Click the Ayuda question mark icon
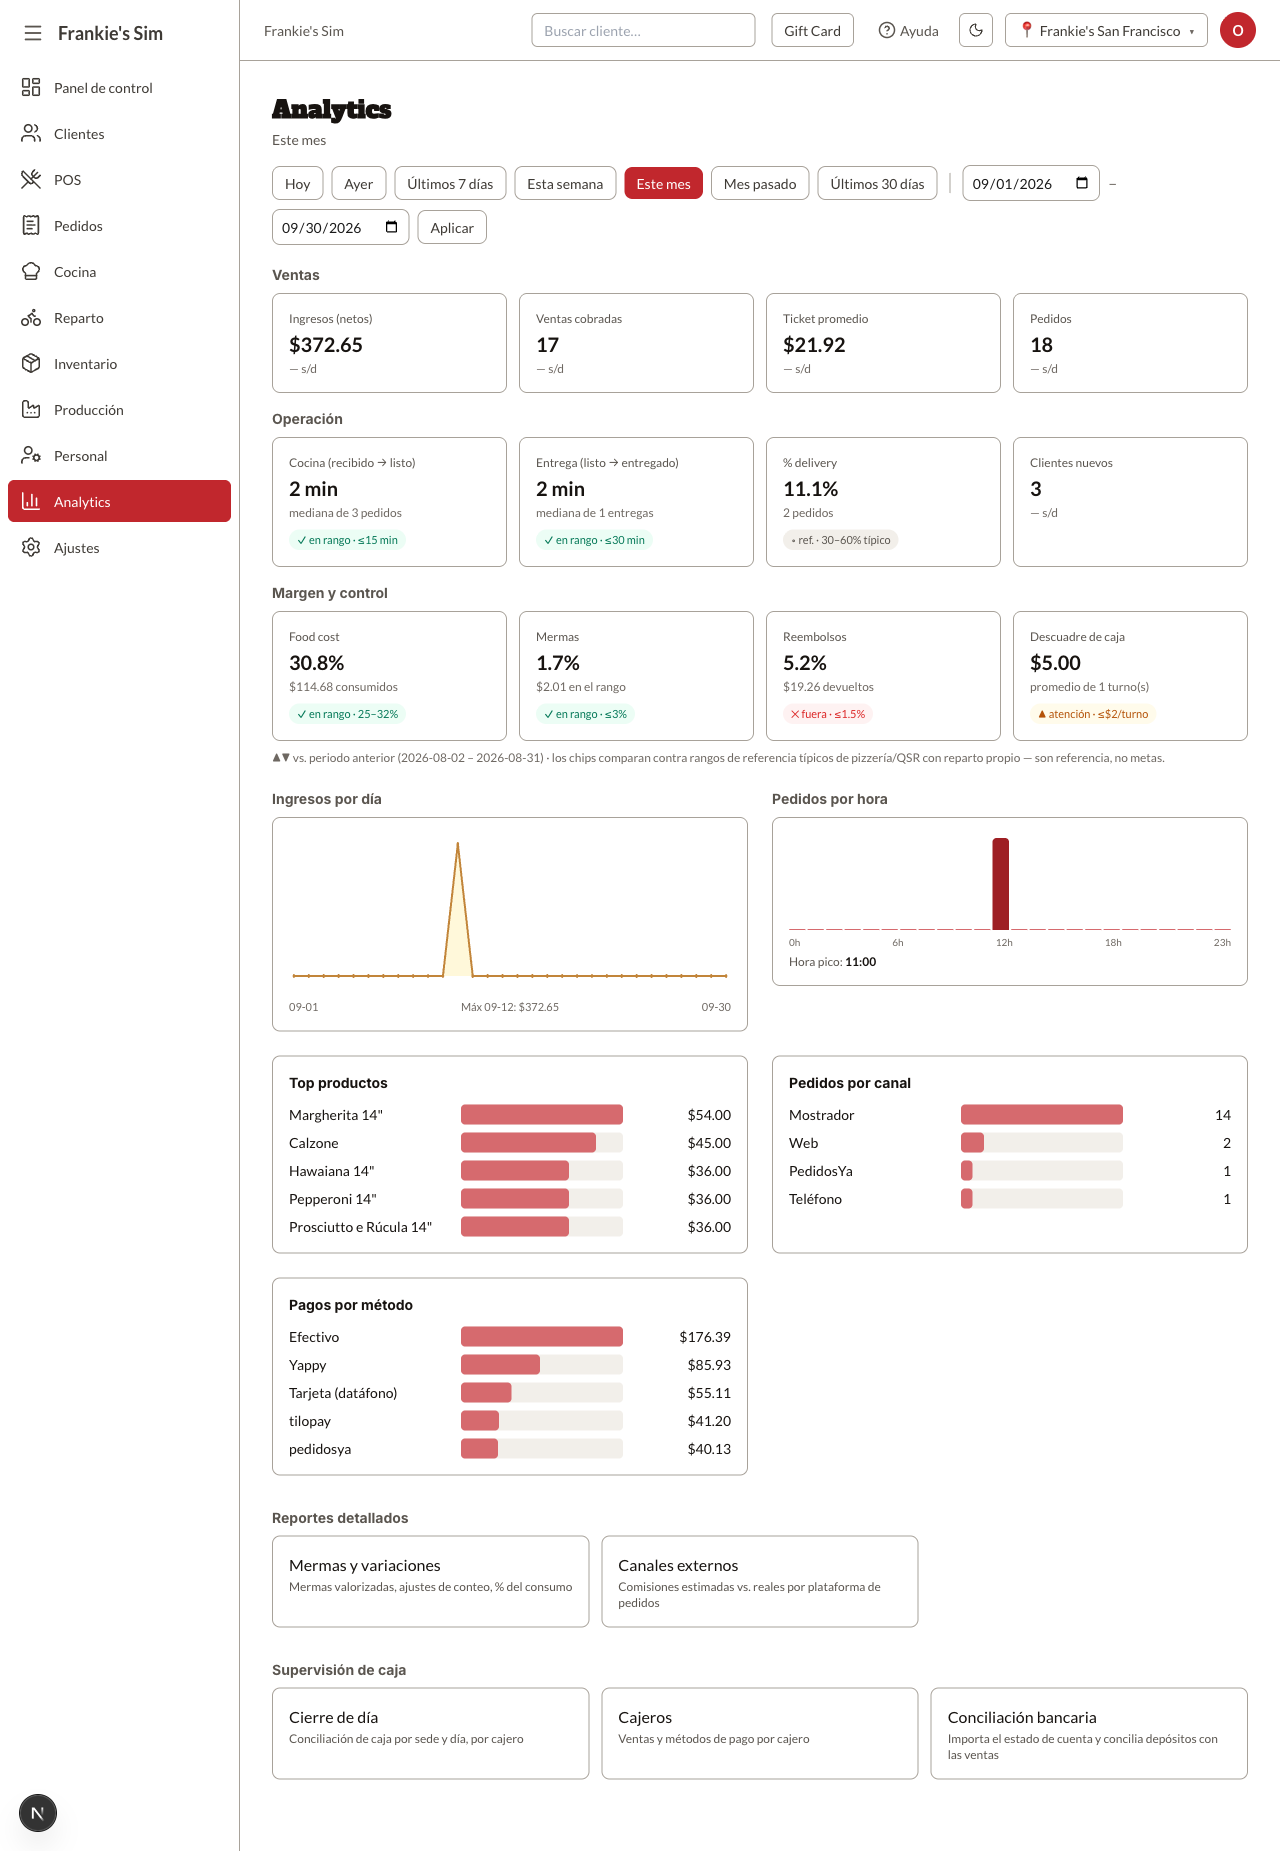This screenshot has width=1280, height=1851. pos(886,30)
